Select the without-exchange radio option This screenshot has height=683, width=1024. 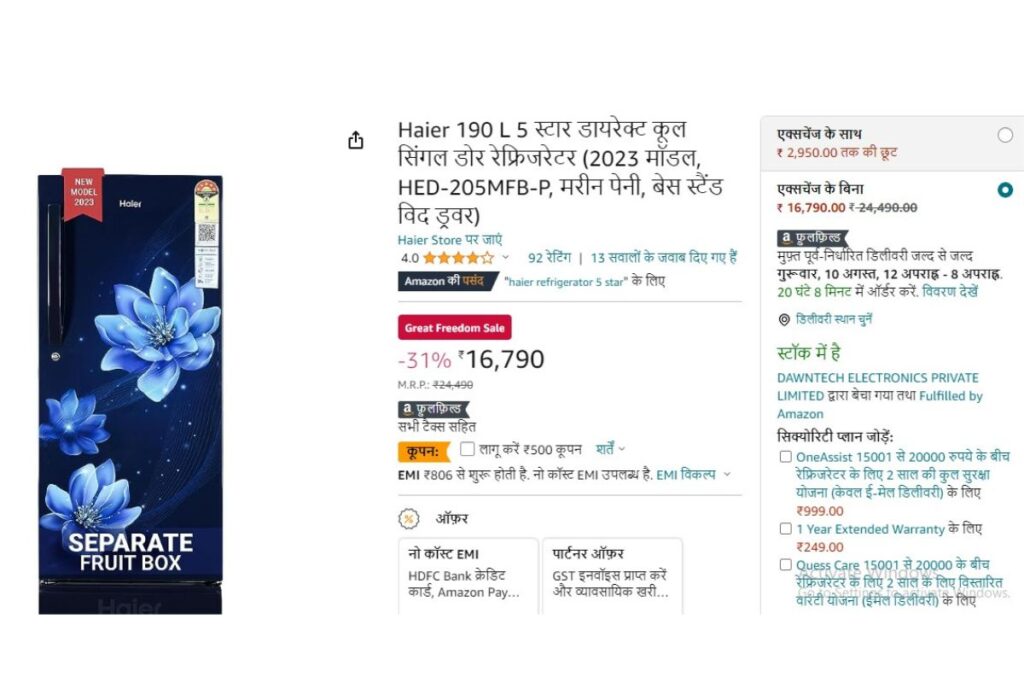click(1005, 190)
